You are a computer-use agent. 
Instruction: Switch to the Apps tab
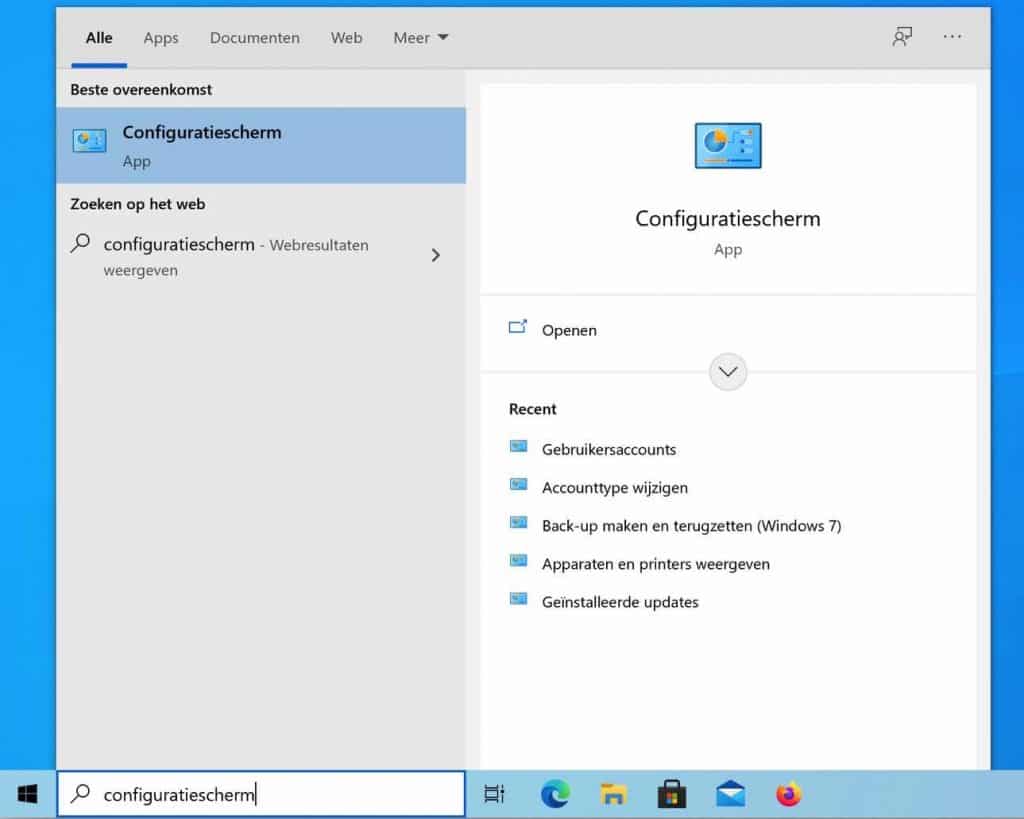160,38
